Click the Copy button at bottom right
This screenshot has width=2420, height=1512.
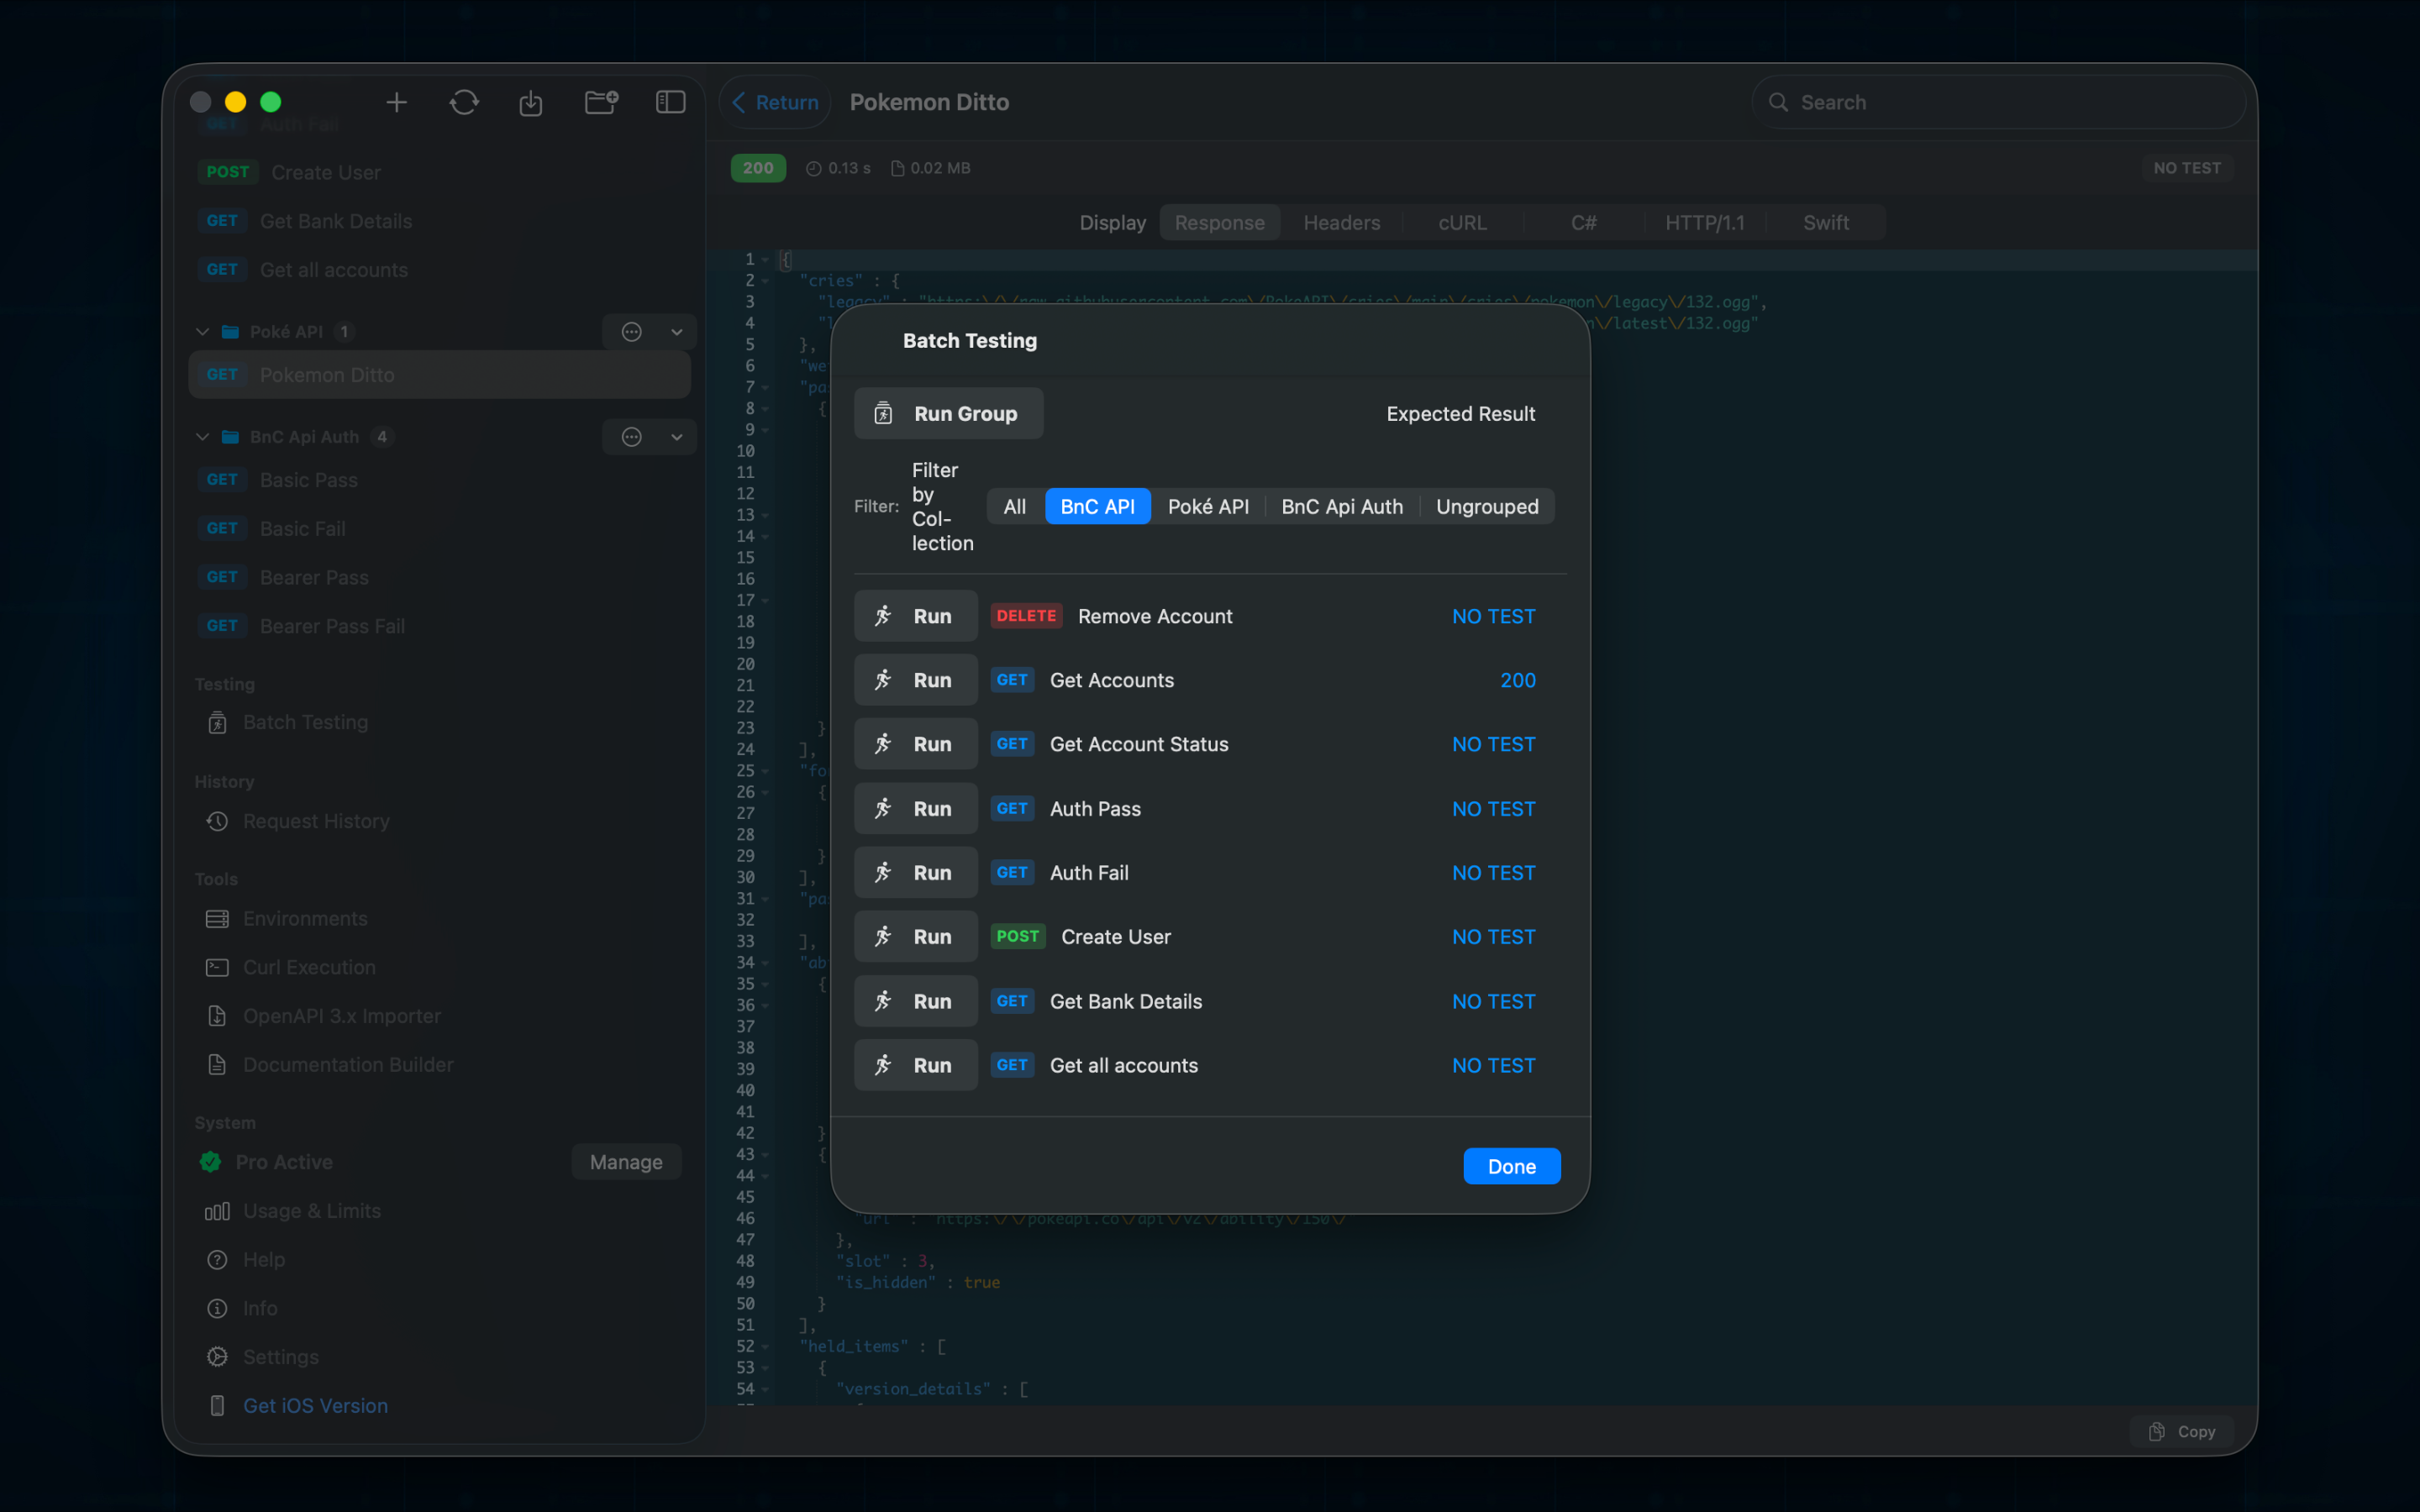pos(2182,1431)
